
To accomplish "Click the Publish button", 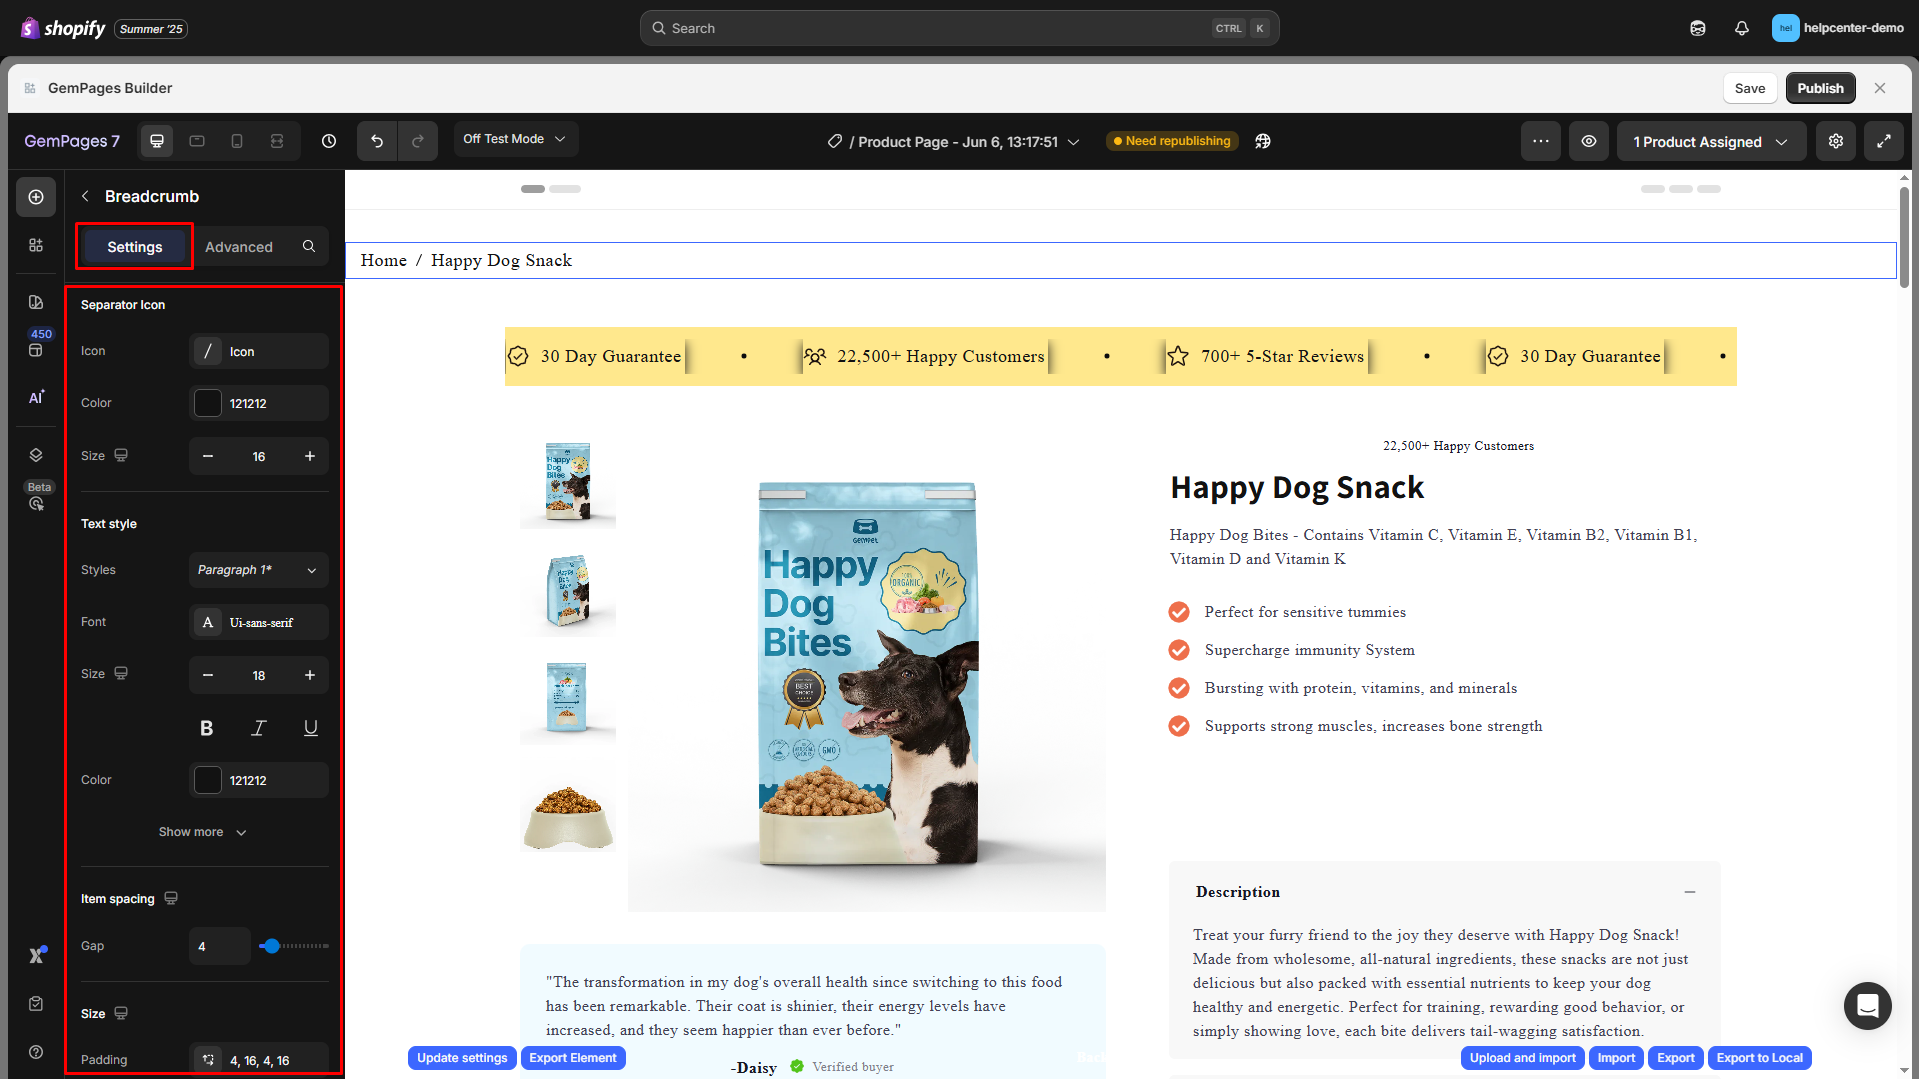I will [x=1820, y=88].
